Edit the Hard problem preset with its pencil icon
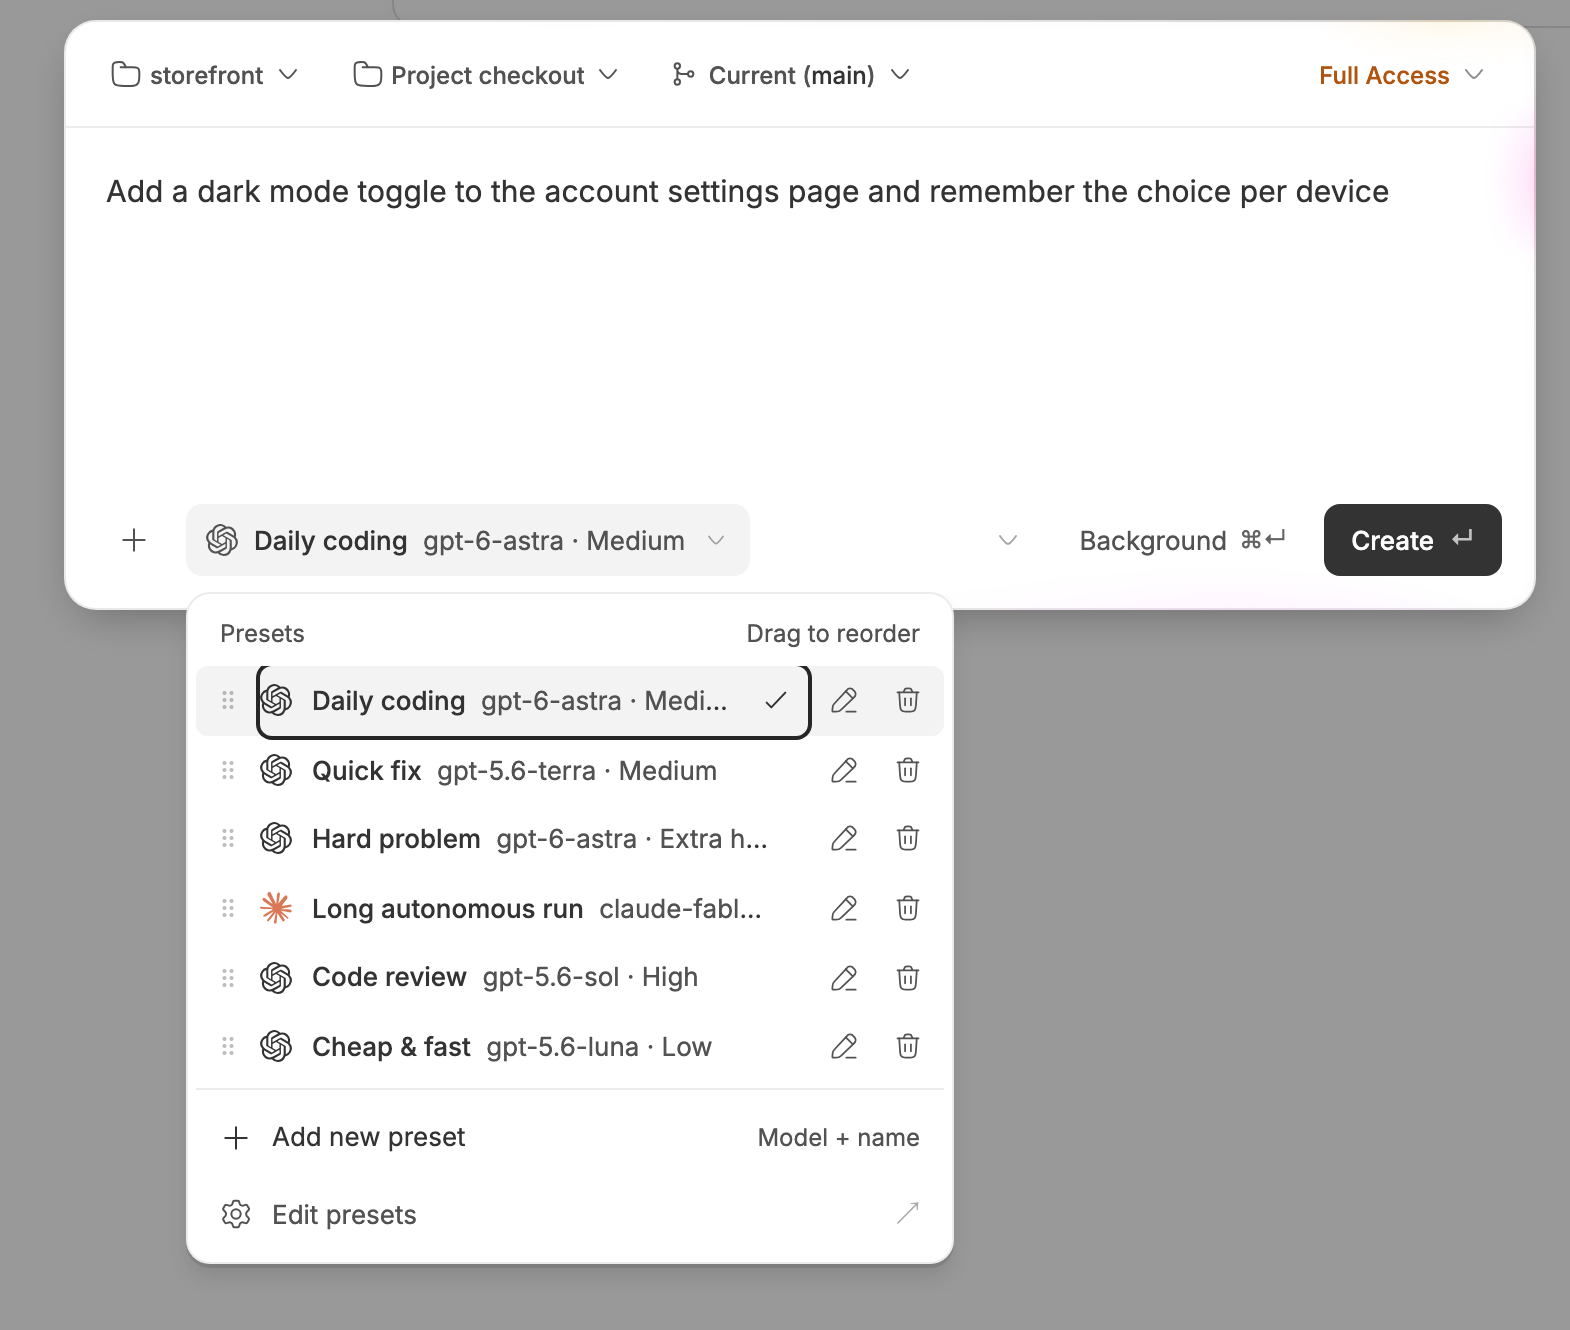Image resolution: width=1570 pixels, height=1330 pixels. coord(844,839)
